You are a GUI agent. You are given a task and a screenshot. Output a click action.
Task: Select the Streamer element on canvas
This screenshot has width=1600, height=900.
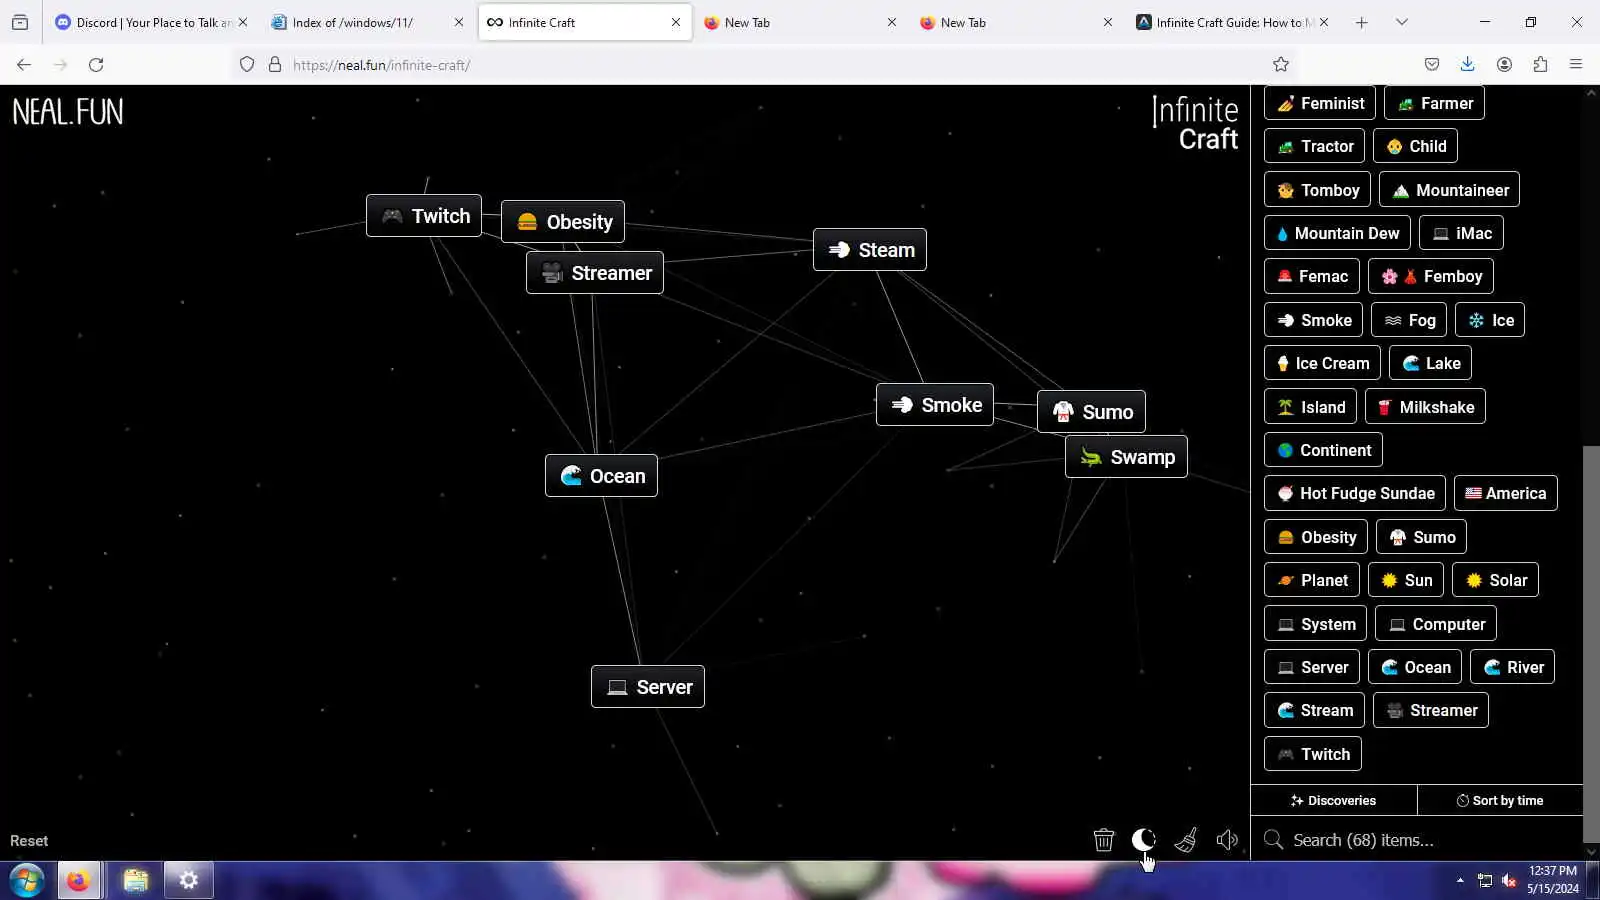595,273
